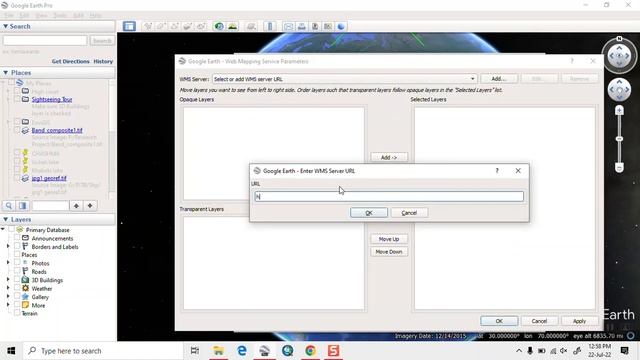
Task: Click OK in the Enter WMS Server URL dialog
Action: coord(369,213)
